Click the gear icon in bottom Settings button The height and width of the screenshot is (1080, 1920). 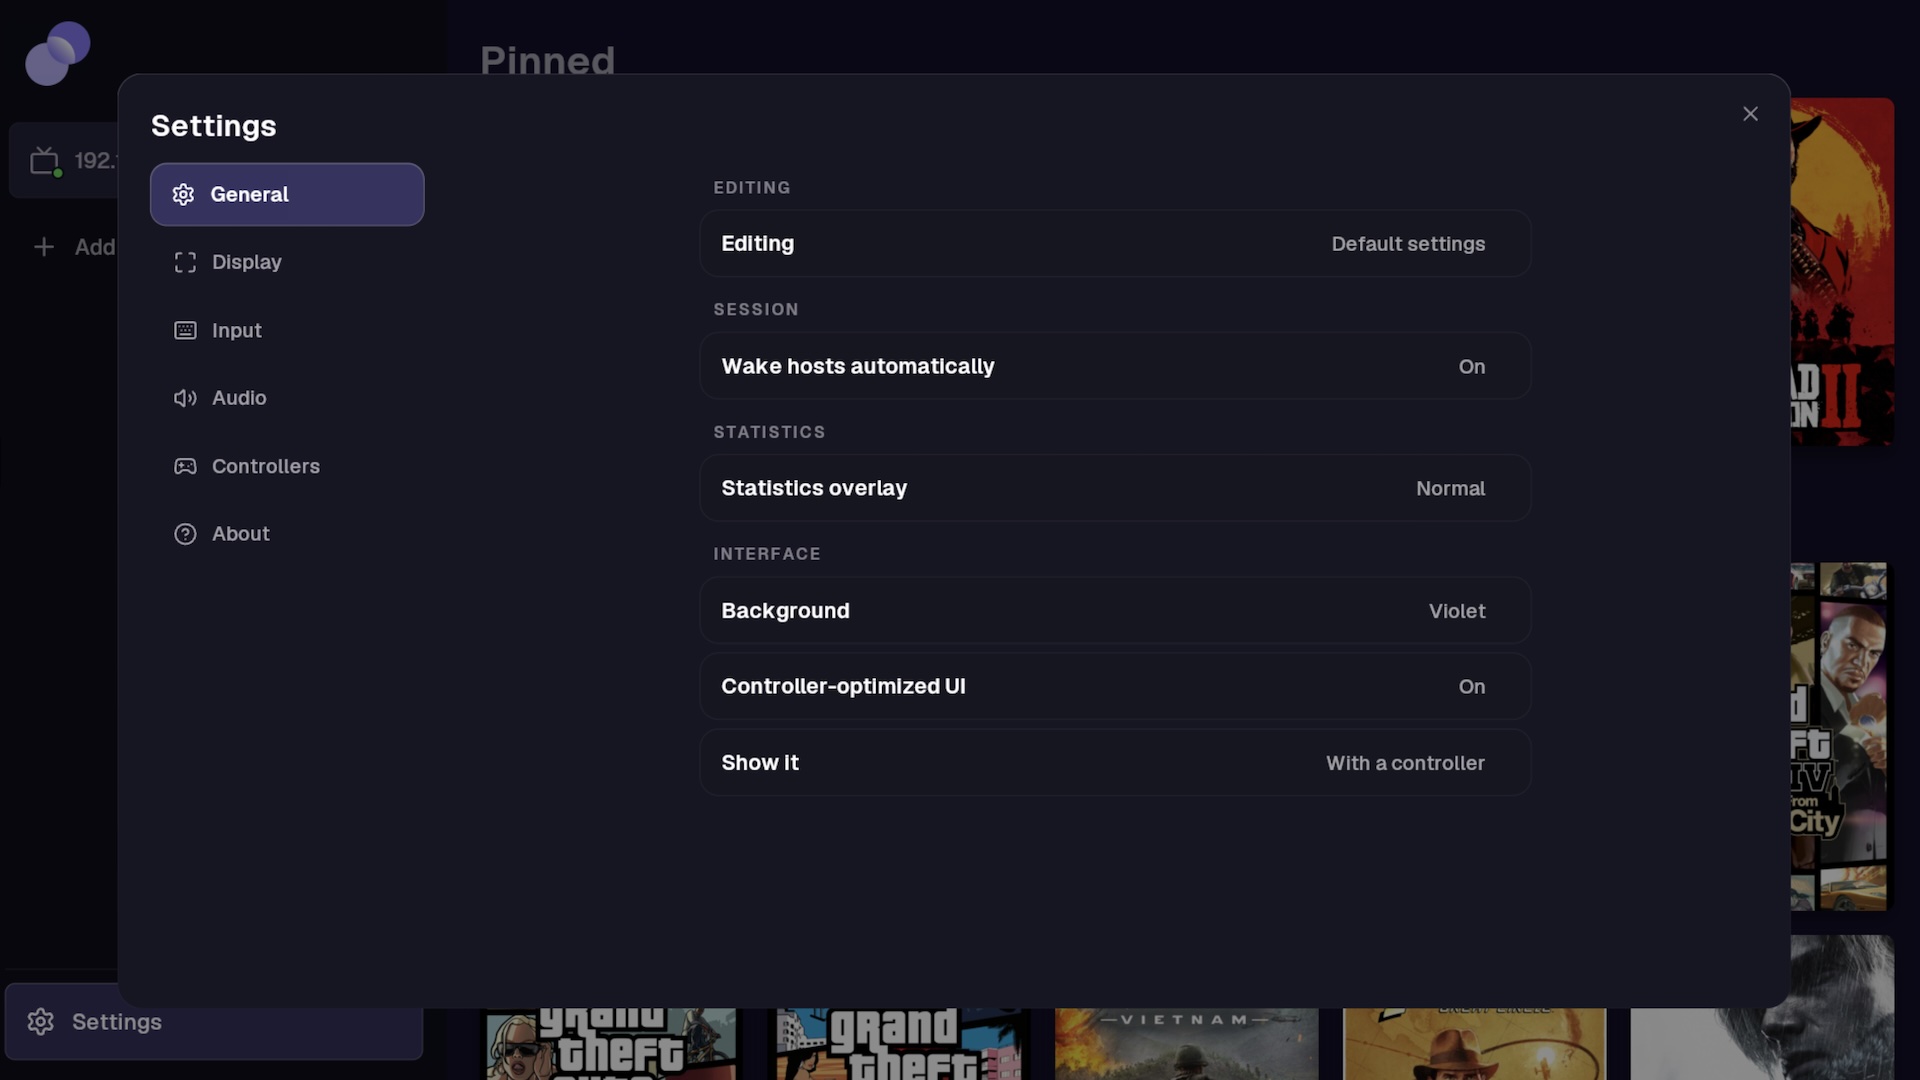click(41, 1022)
